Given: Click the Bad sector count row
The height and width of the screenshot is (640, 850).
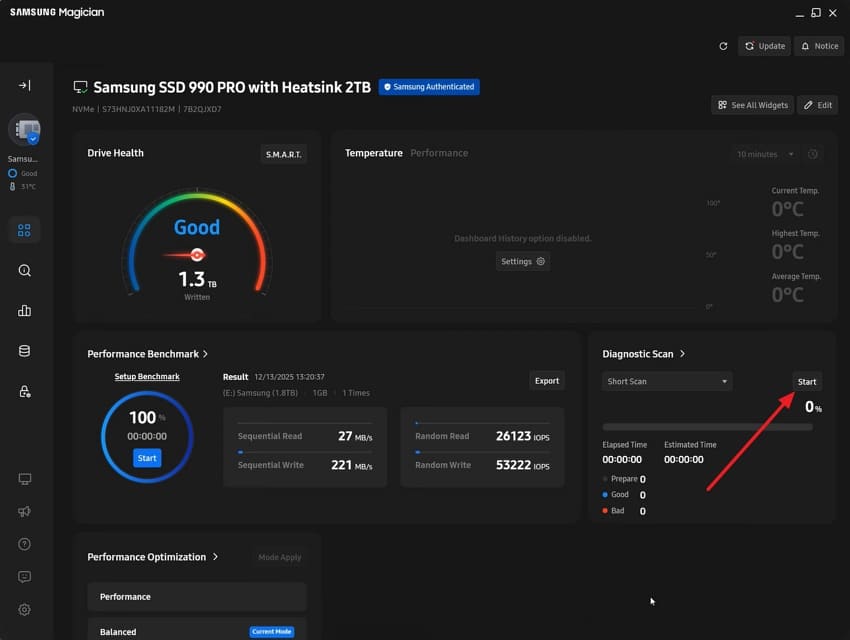Looking at the screenshot, I should click(624, 510).
